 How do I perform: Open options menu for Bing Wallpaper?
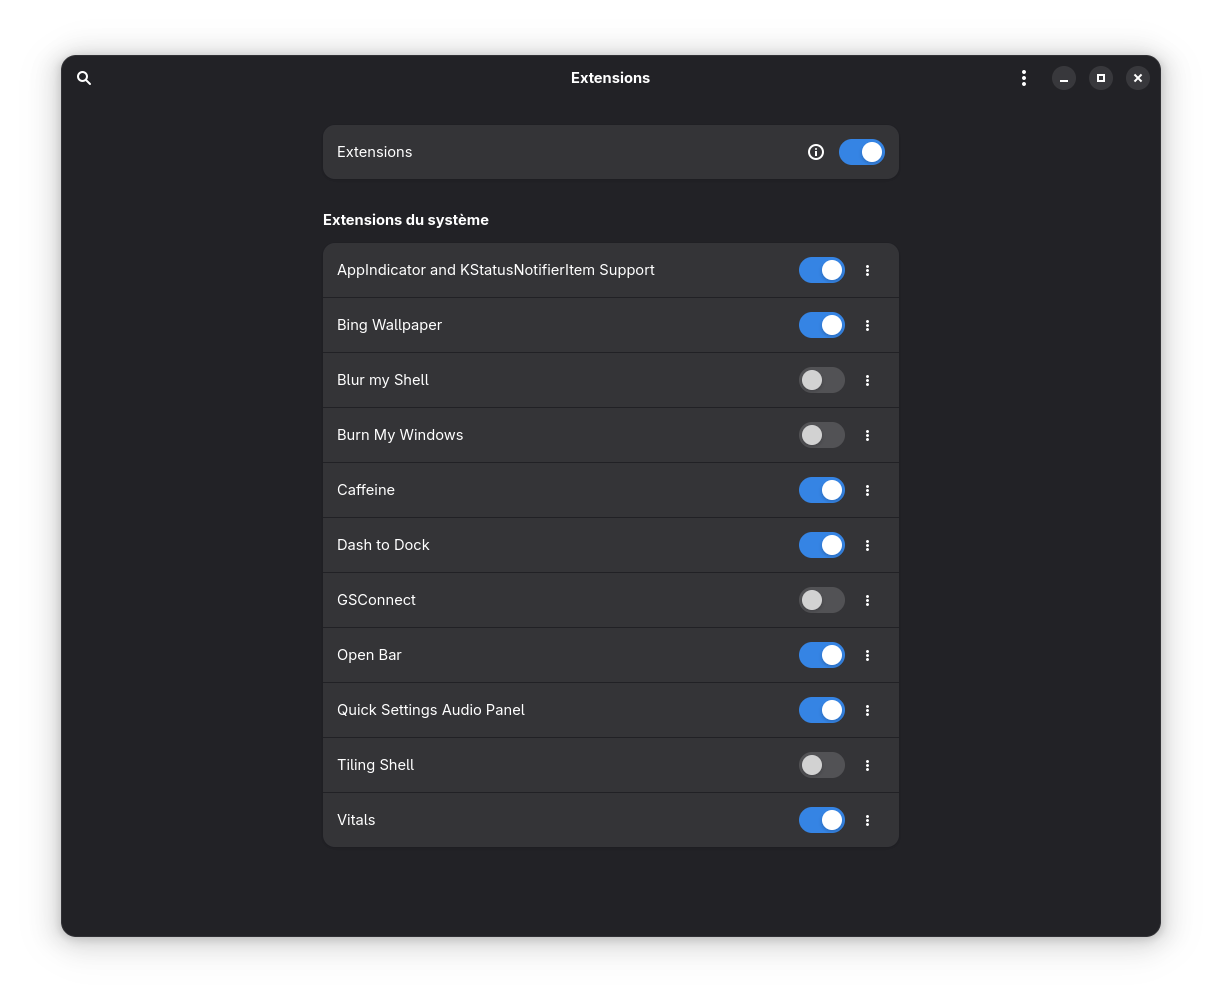pos(868,325)
